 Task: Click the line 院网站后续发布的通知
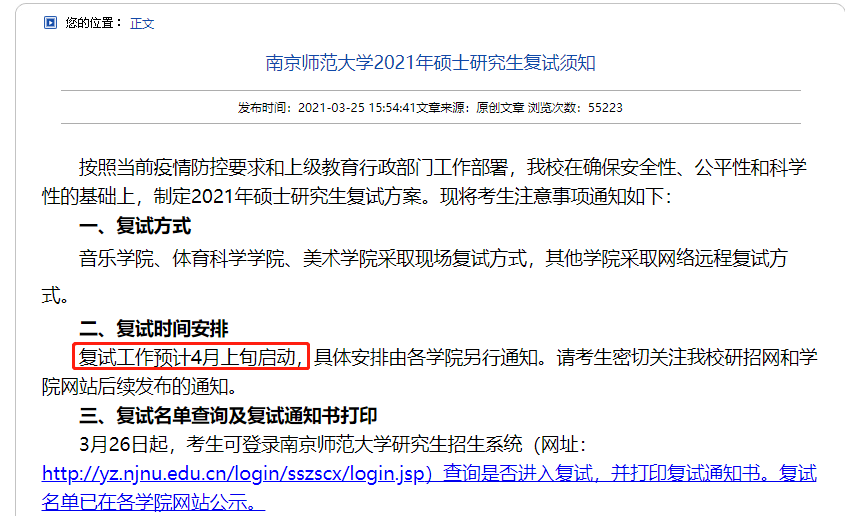coord(140,386)
